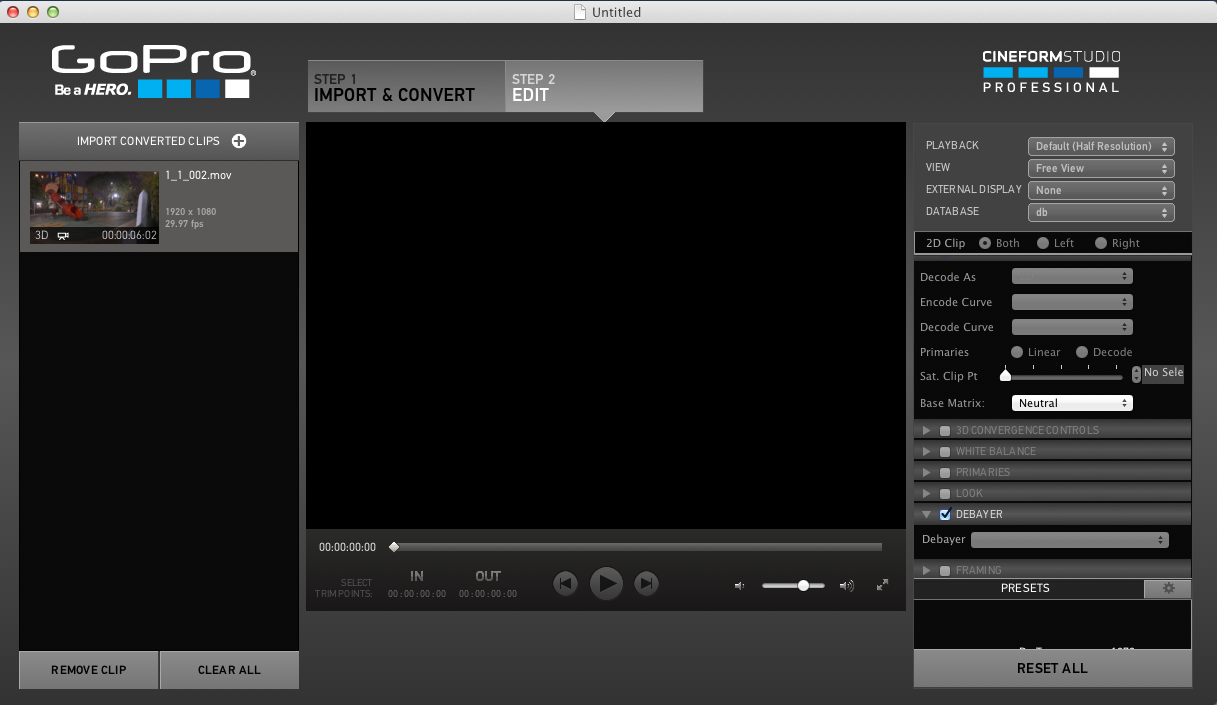Switch to Step 1 Import & Convert tab
This screenshot has height=705, width=1217.
405,87
